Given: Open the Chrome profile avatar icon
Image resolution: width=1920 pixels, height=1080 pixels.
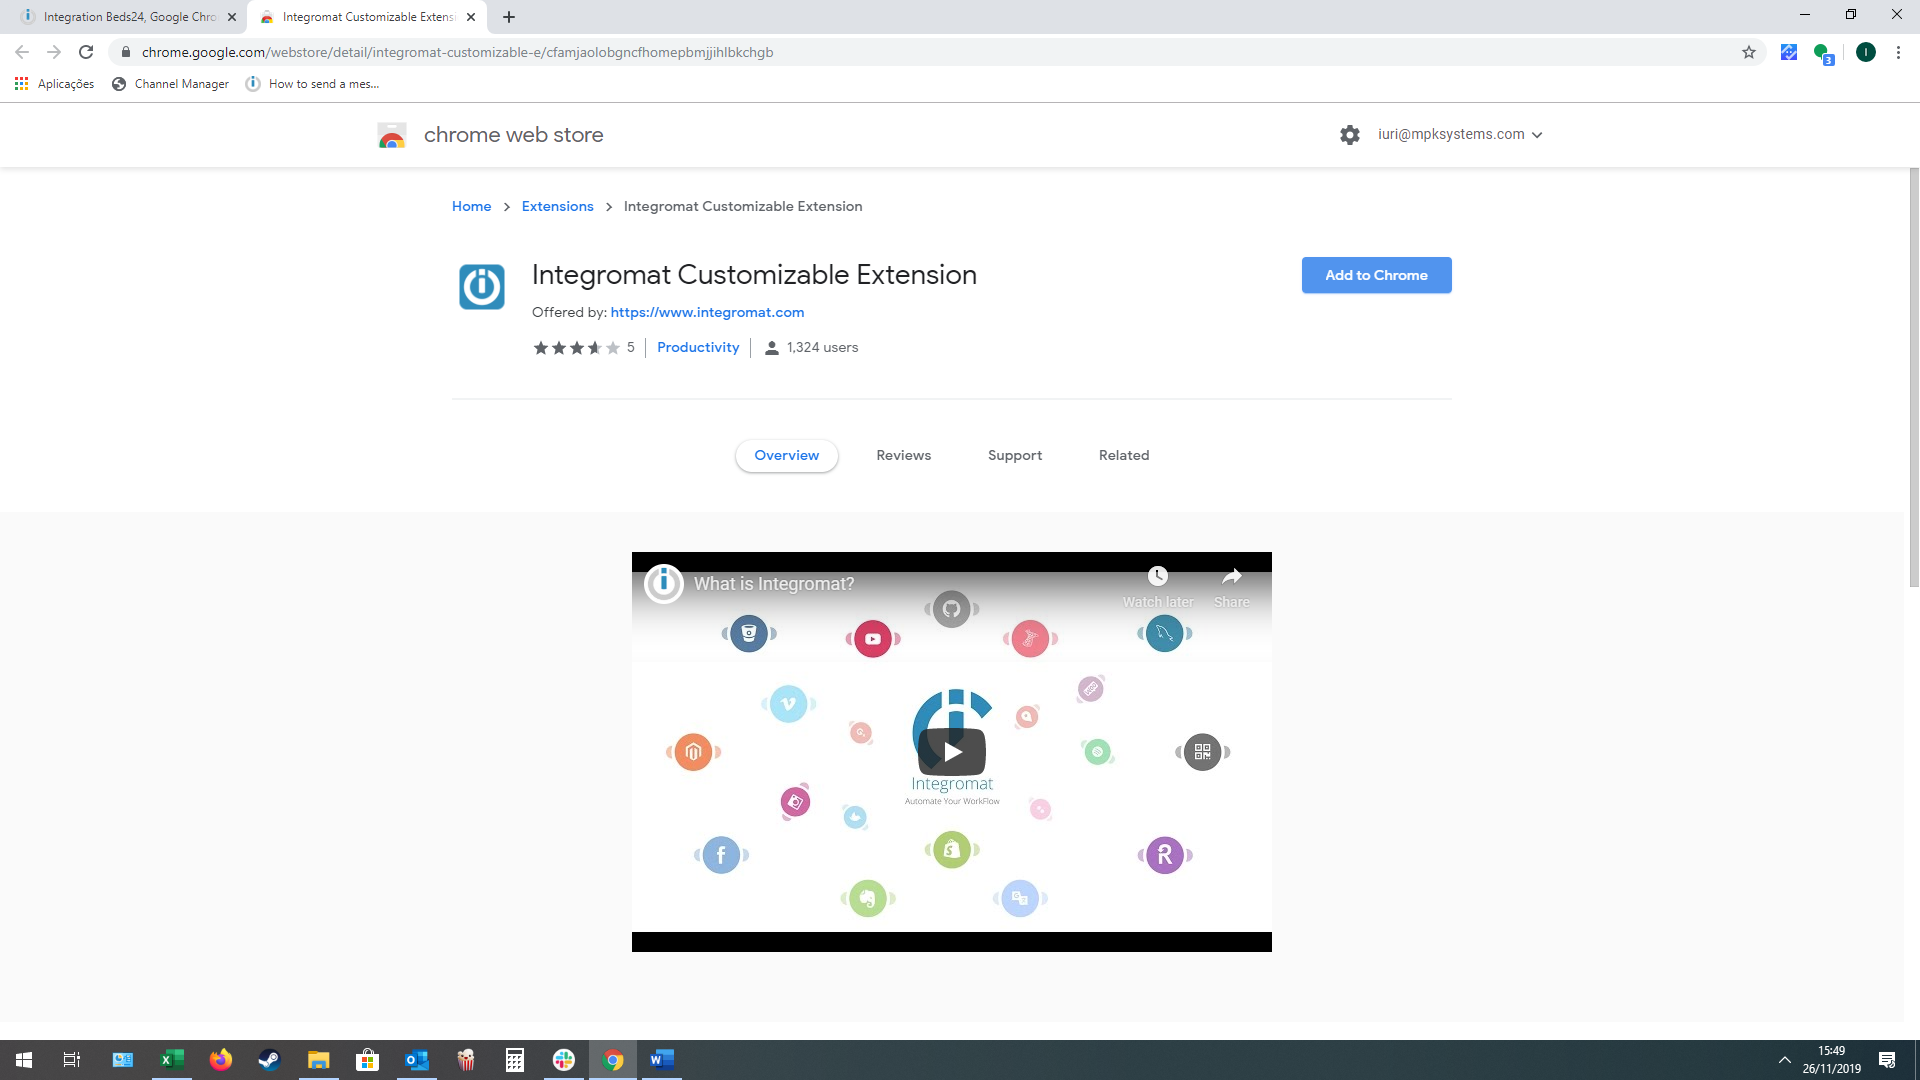Looking at the screenshot, I should click(1866, 52).
